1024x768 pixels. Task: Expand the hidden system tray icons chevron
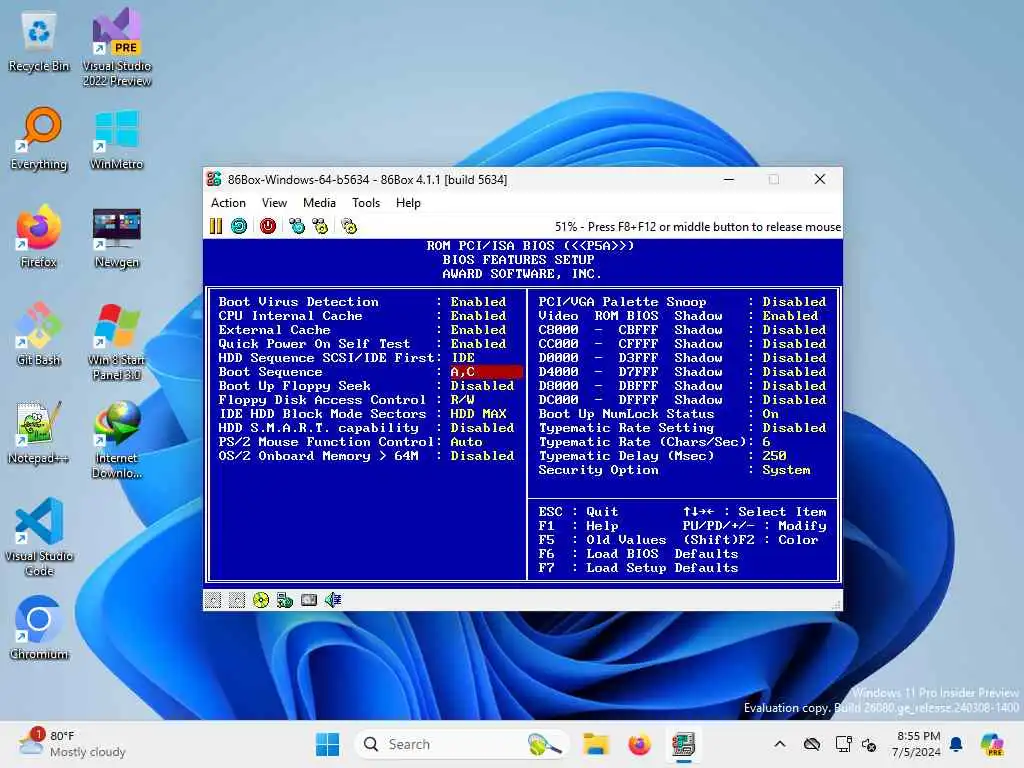[x=780, y=744]
